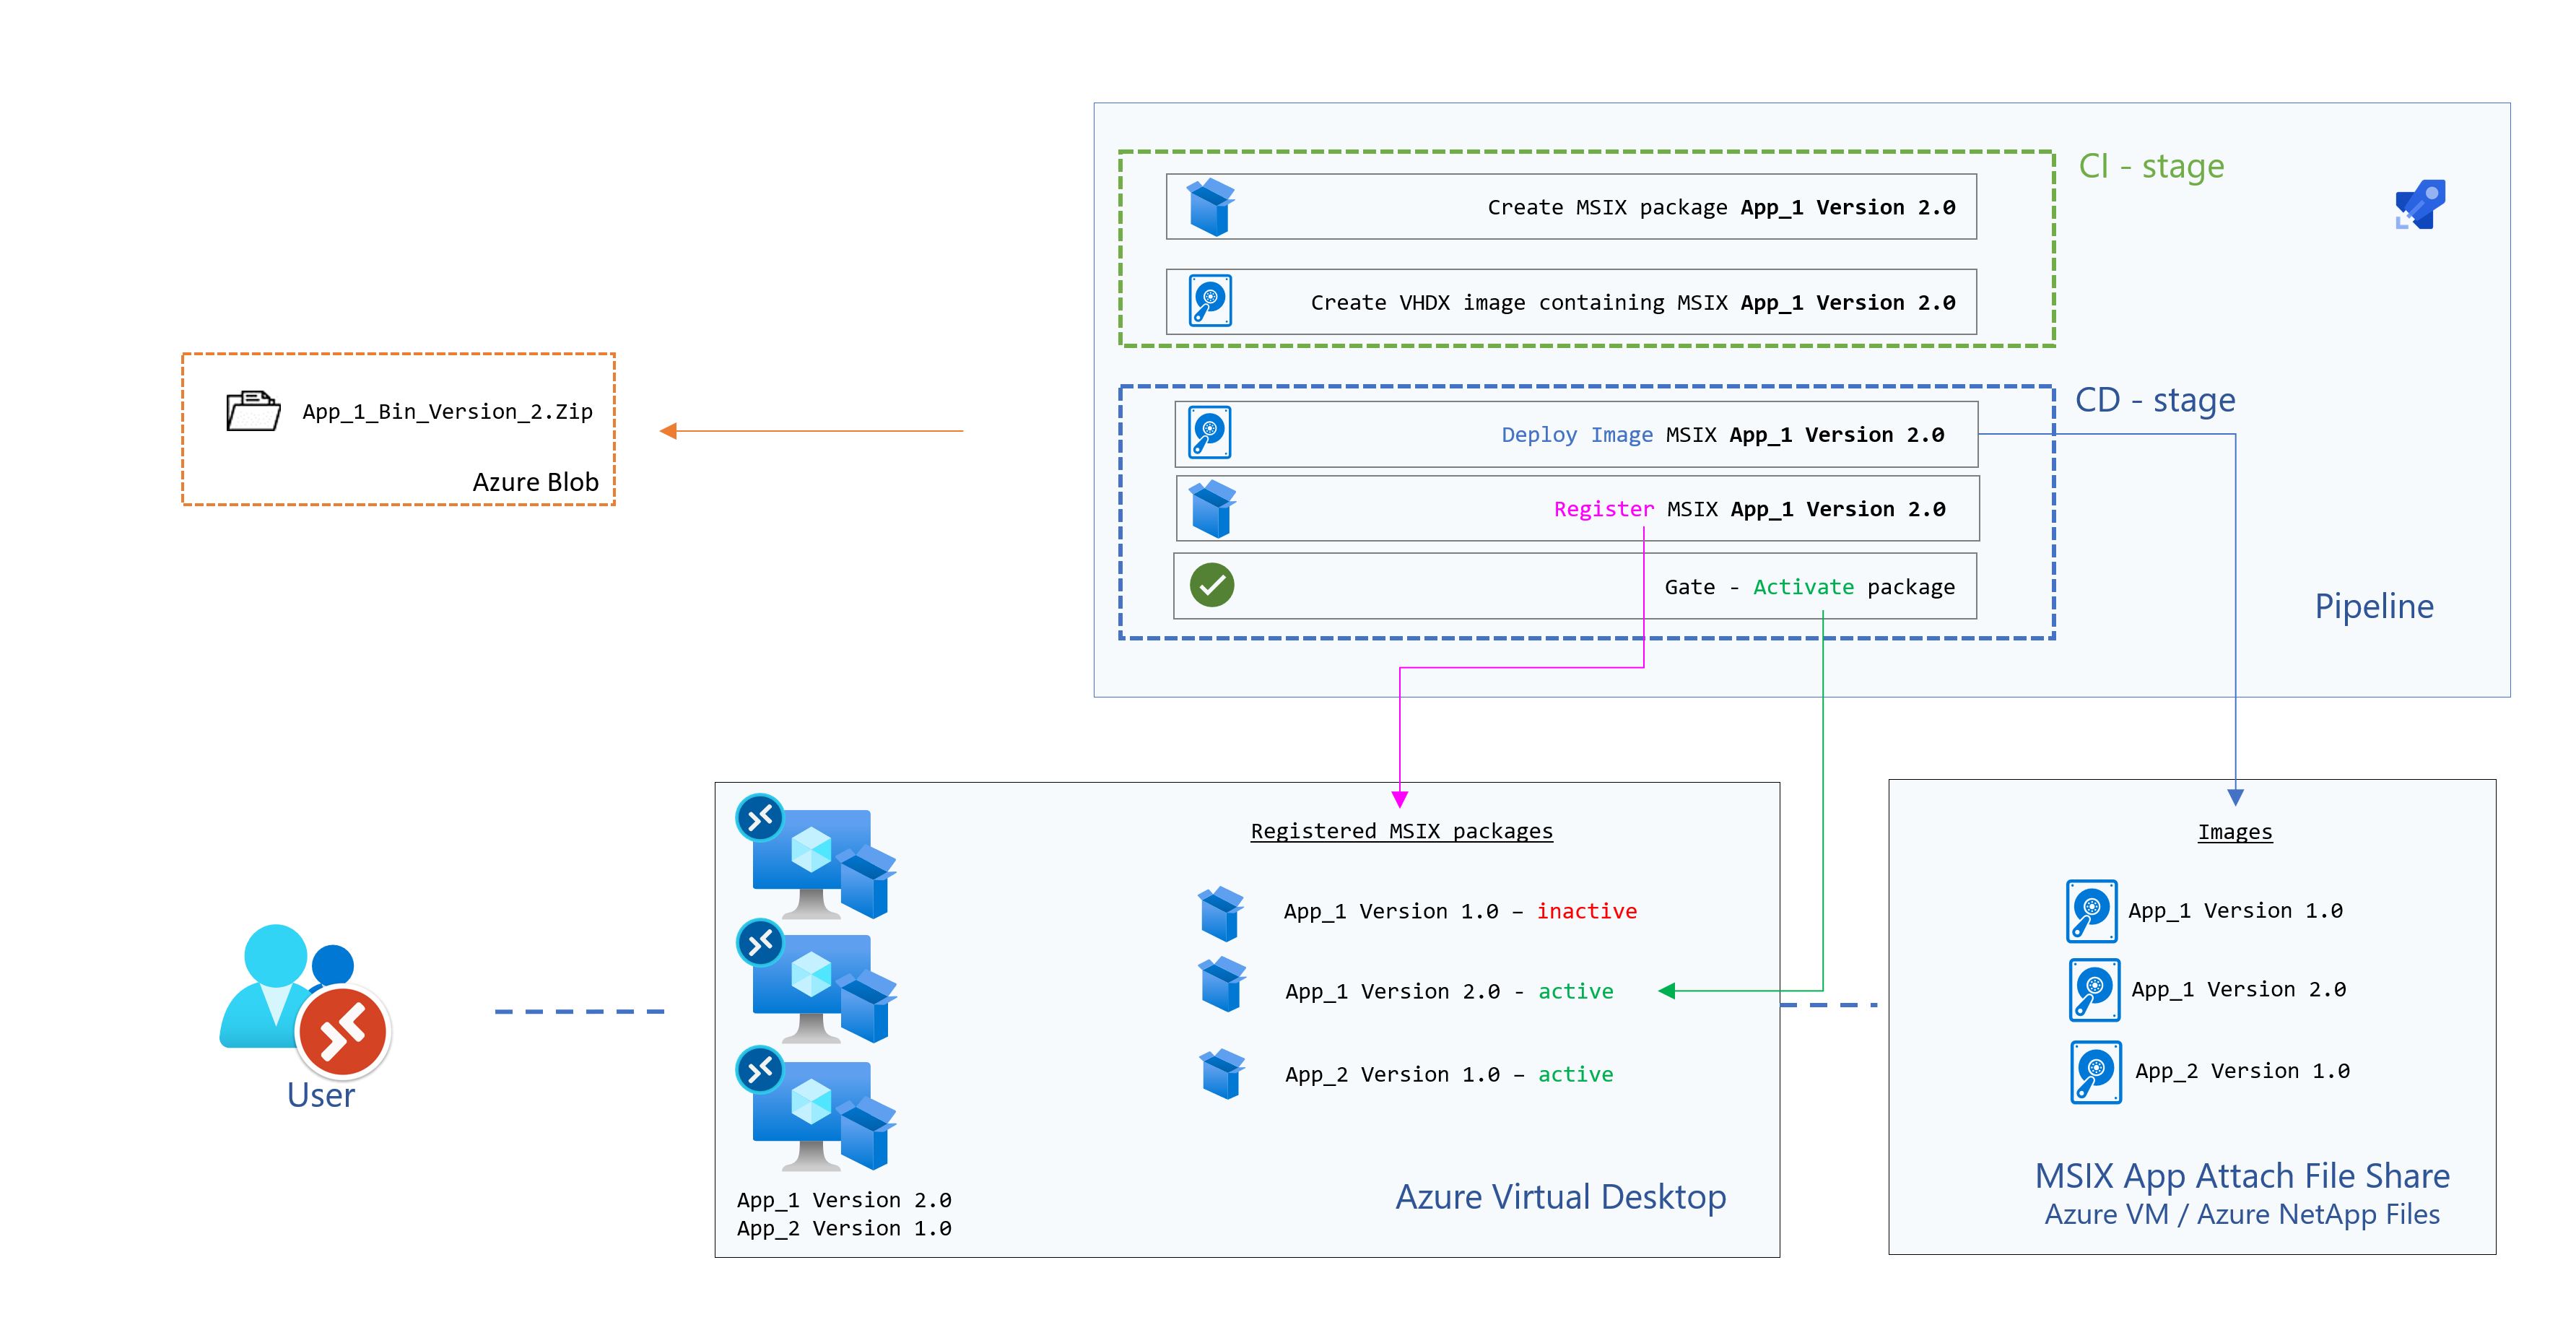Click the App_1_Bin_Version_2.Zip file label

(x=447, y=411)
